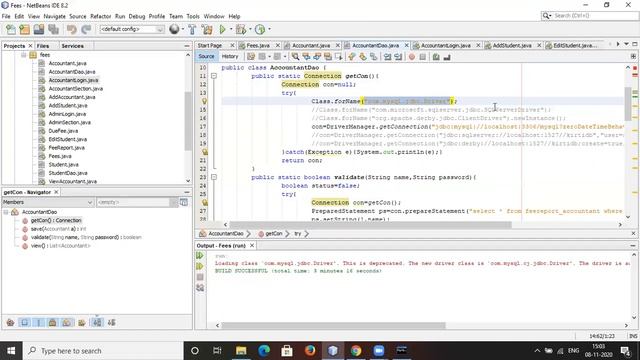The image size is (640, 360).
Task: Click the globe browser icon in toolbar
Action: [174, 29]
